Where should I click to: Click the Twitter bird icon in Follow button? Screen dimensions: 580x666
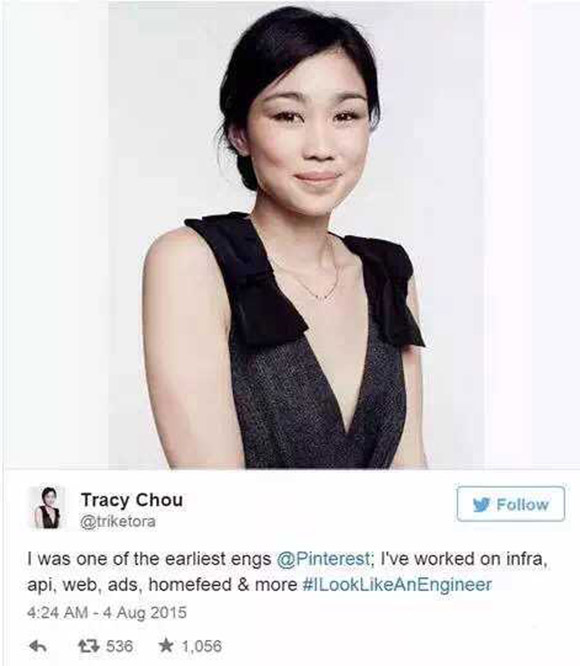pyautogui.click(x=481, y=505)
